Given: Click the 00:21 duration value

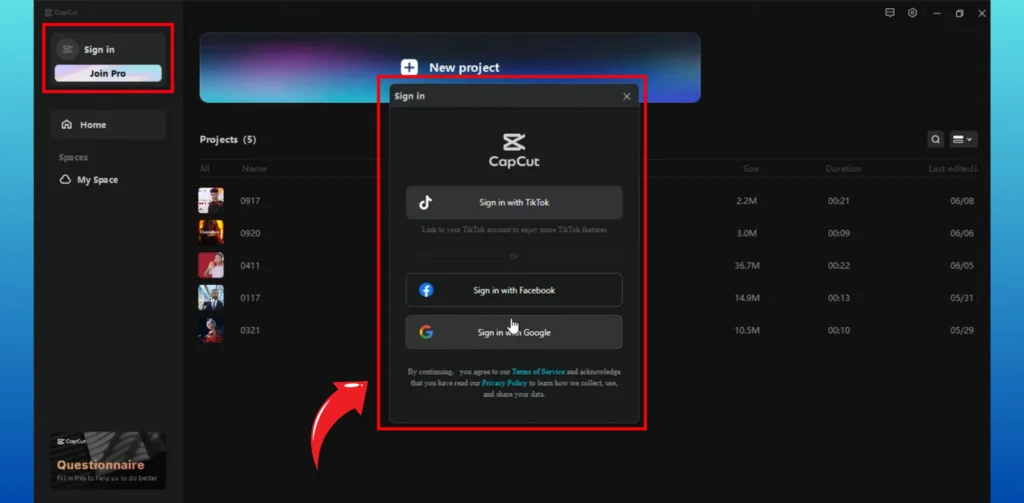Looking at the screenshot, I should pos(839,201).
